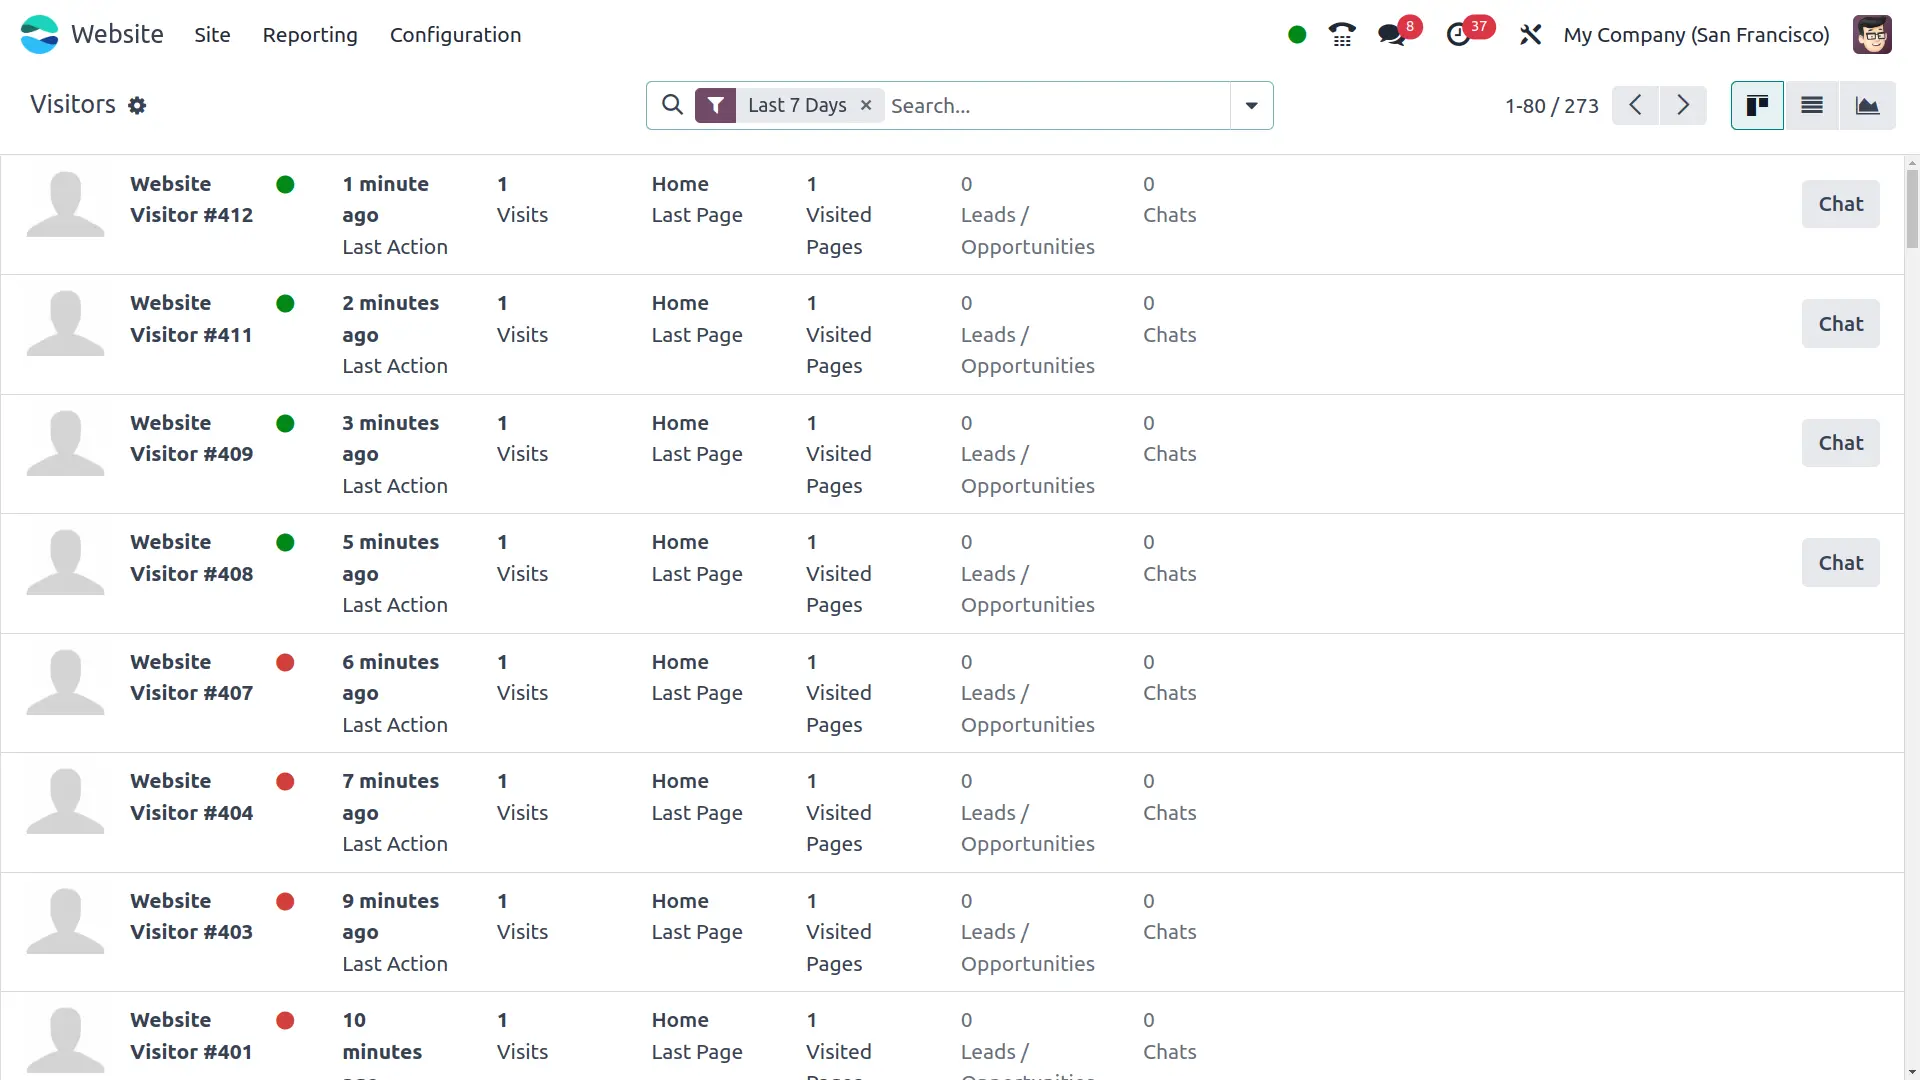
Task: Remove the Last 7 Days filter
Action: coord(866,105)
